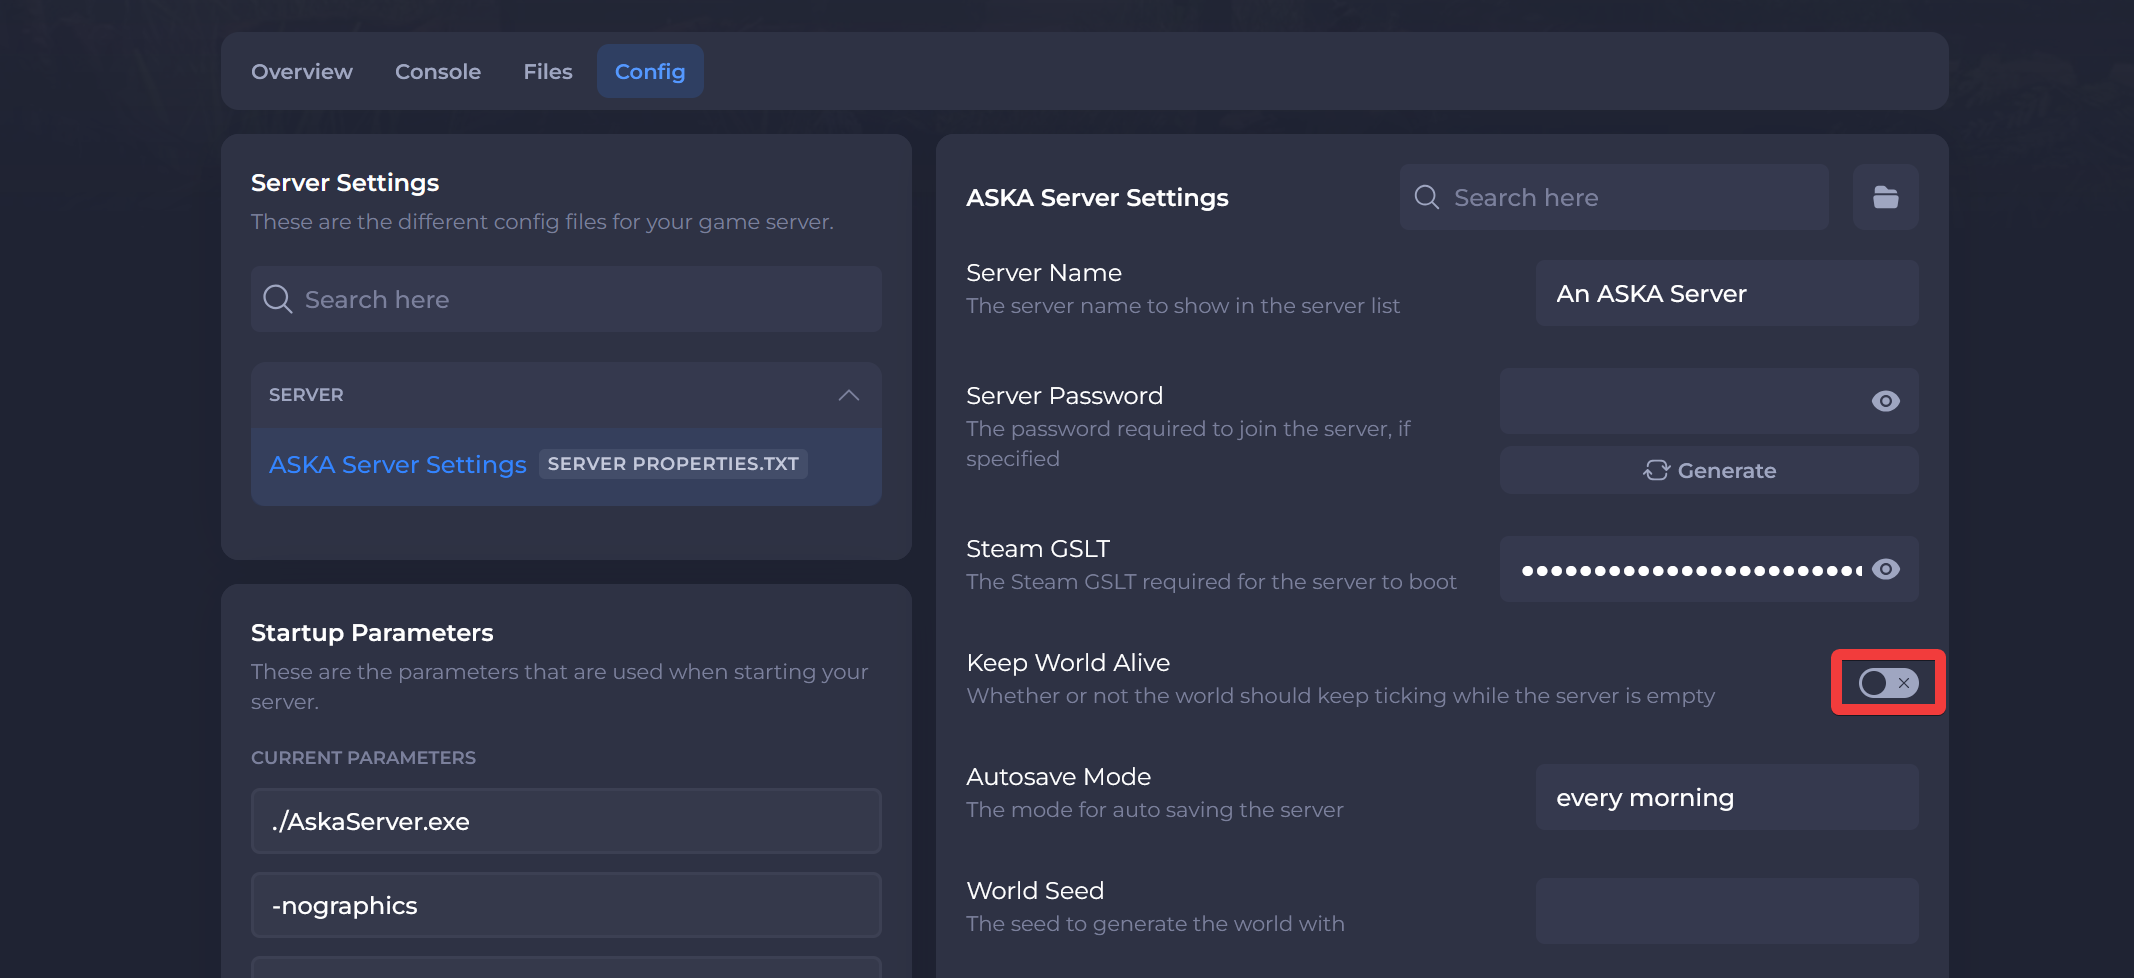Click the Keep World Alive label
Viewport: 2134px width, 978px height.
[x=1068, y=663]
